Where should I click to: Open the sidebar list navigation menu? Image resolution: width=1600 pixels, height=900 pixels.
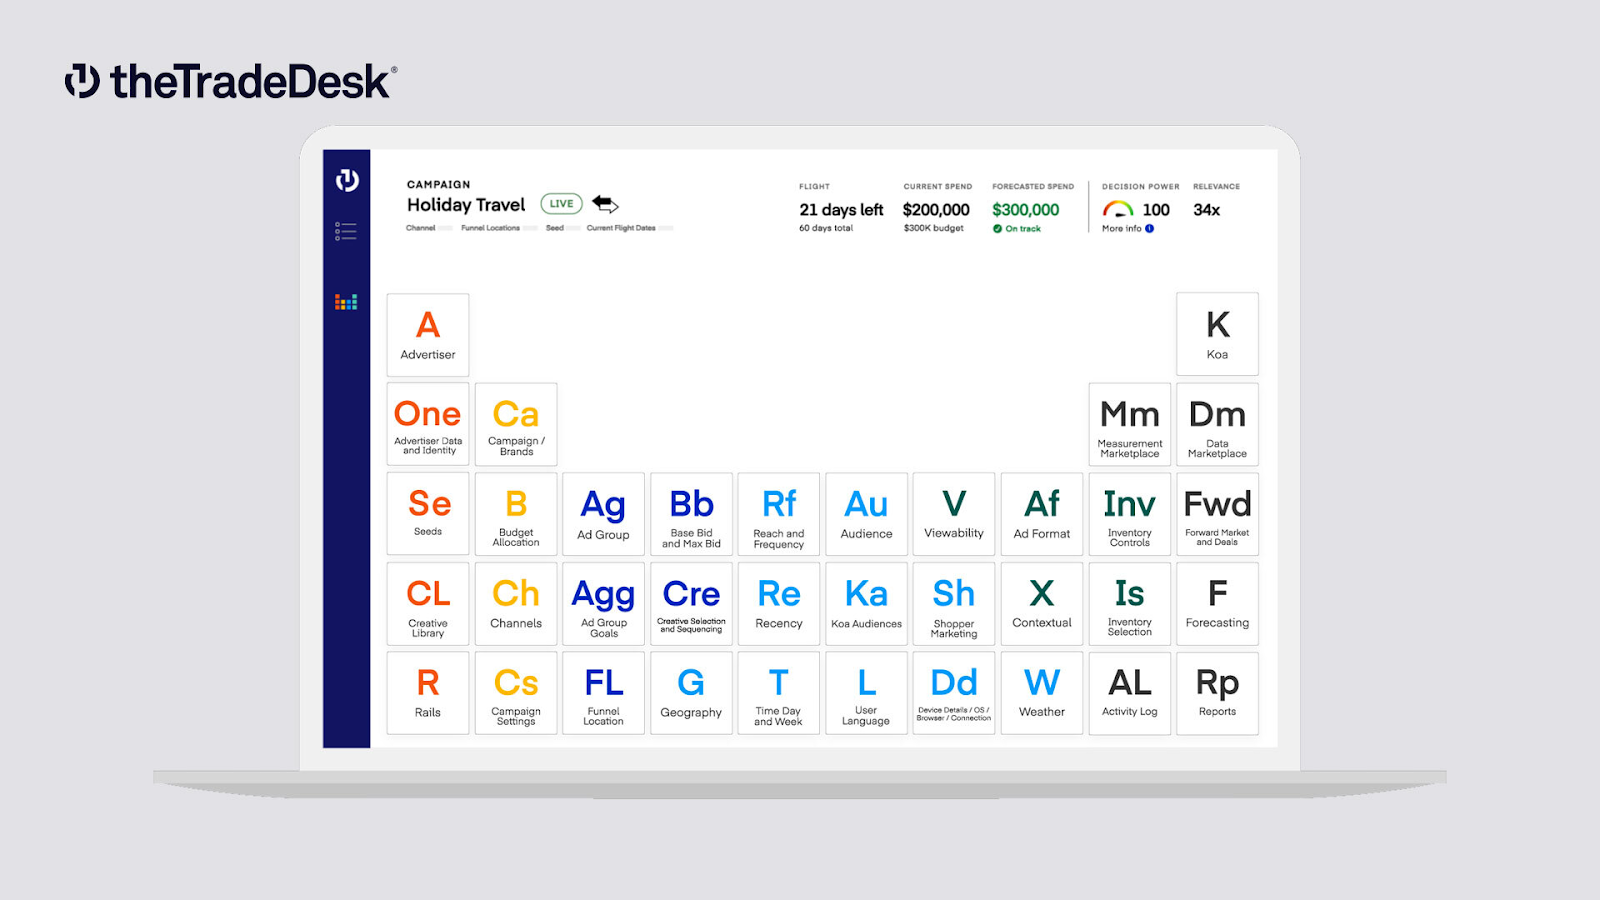(x=345, y=231)
